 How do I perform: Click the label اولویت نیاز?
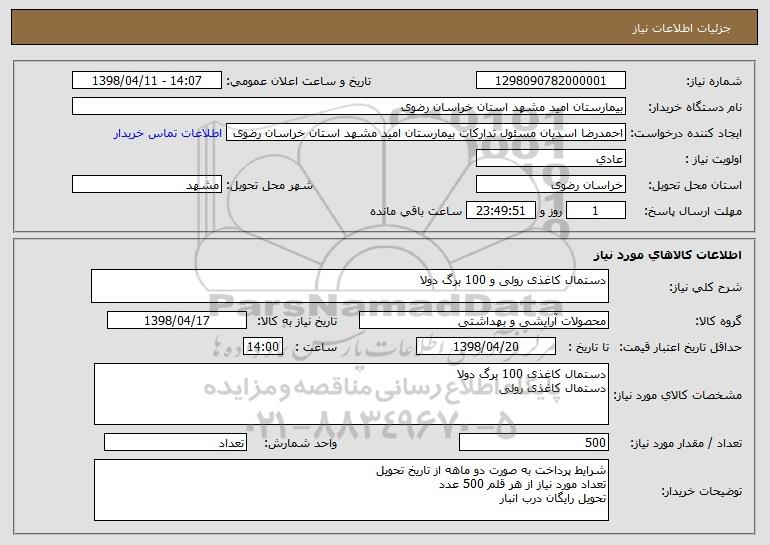[714, 159]
